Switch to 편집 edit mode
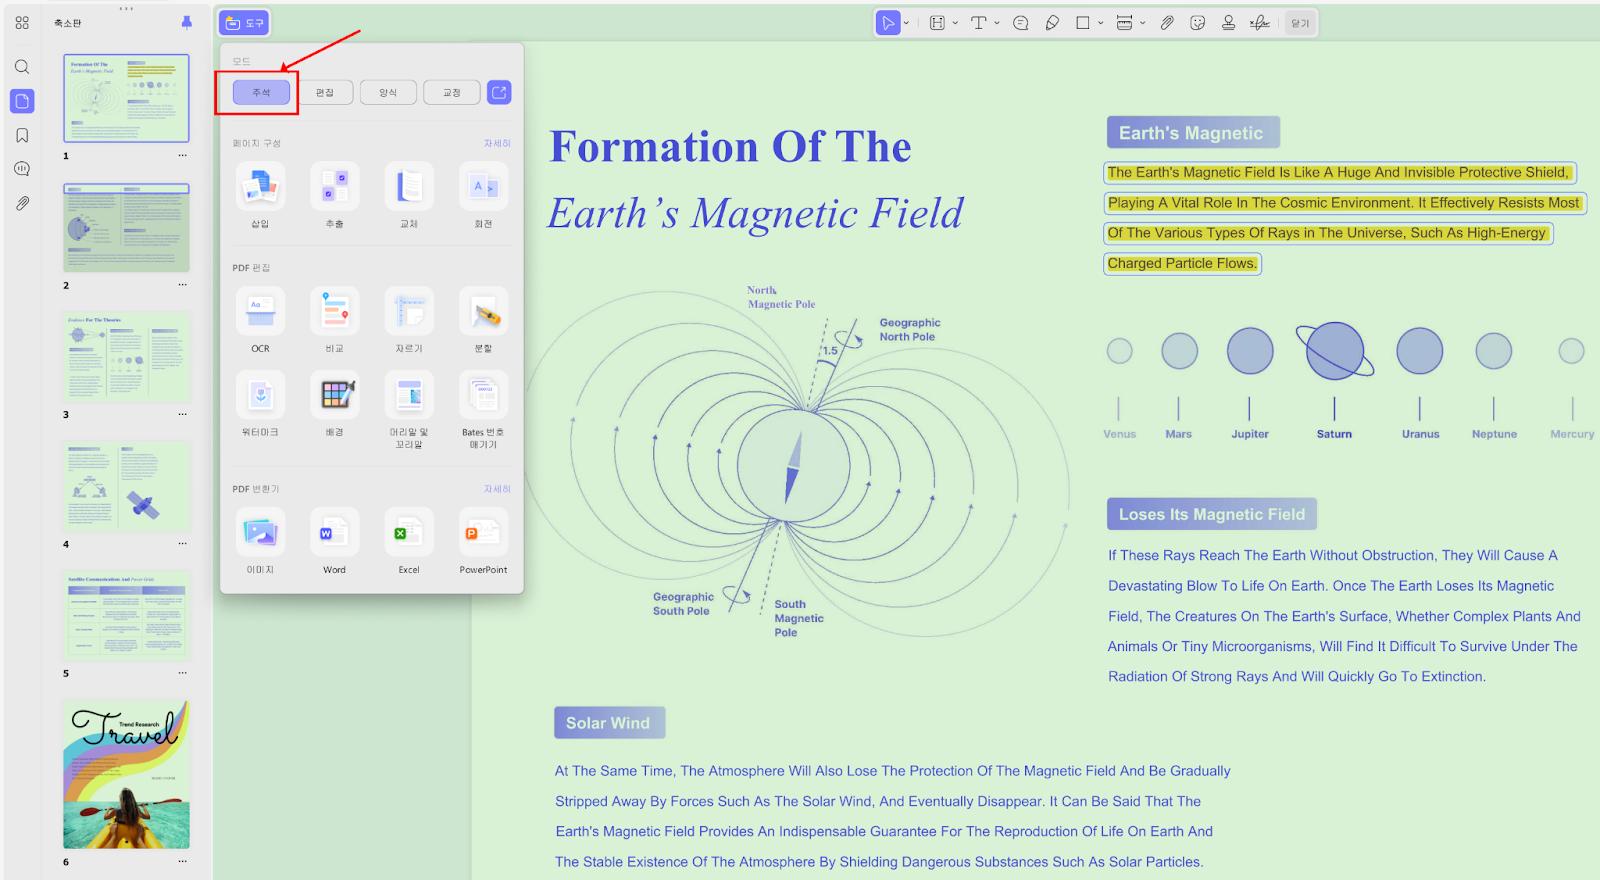 coord(325,92)
